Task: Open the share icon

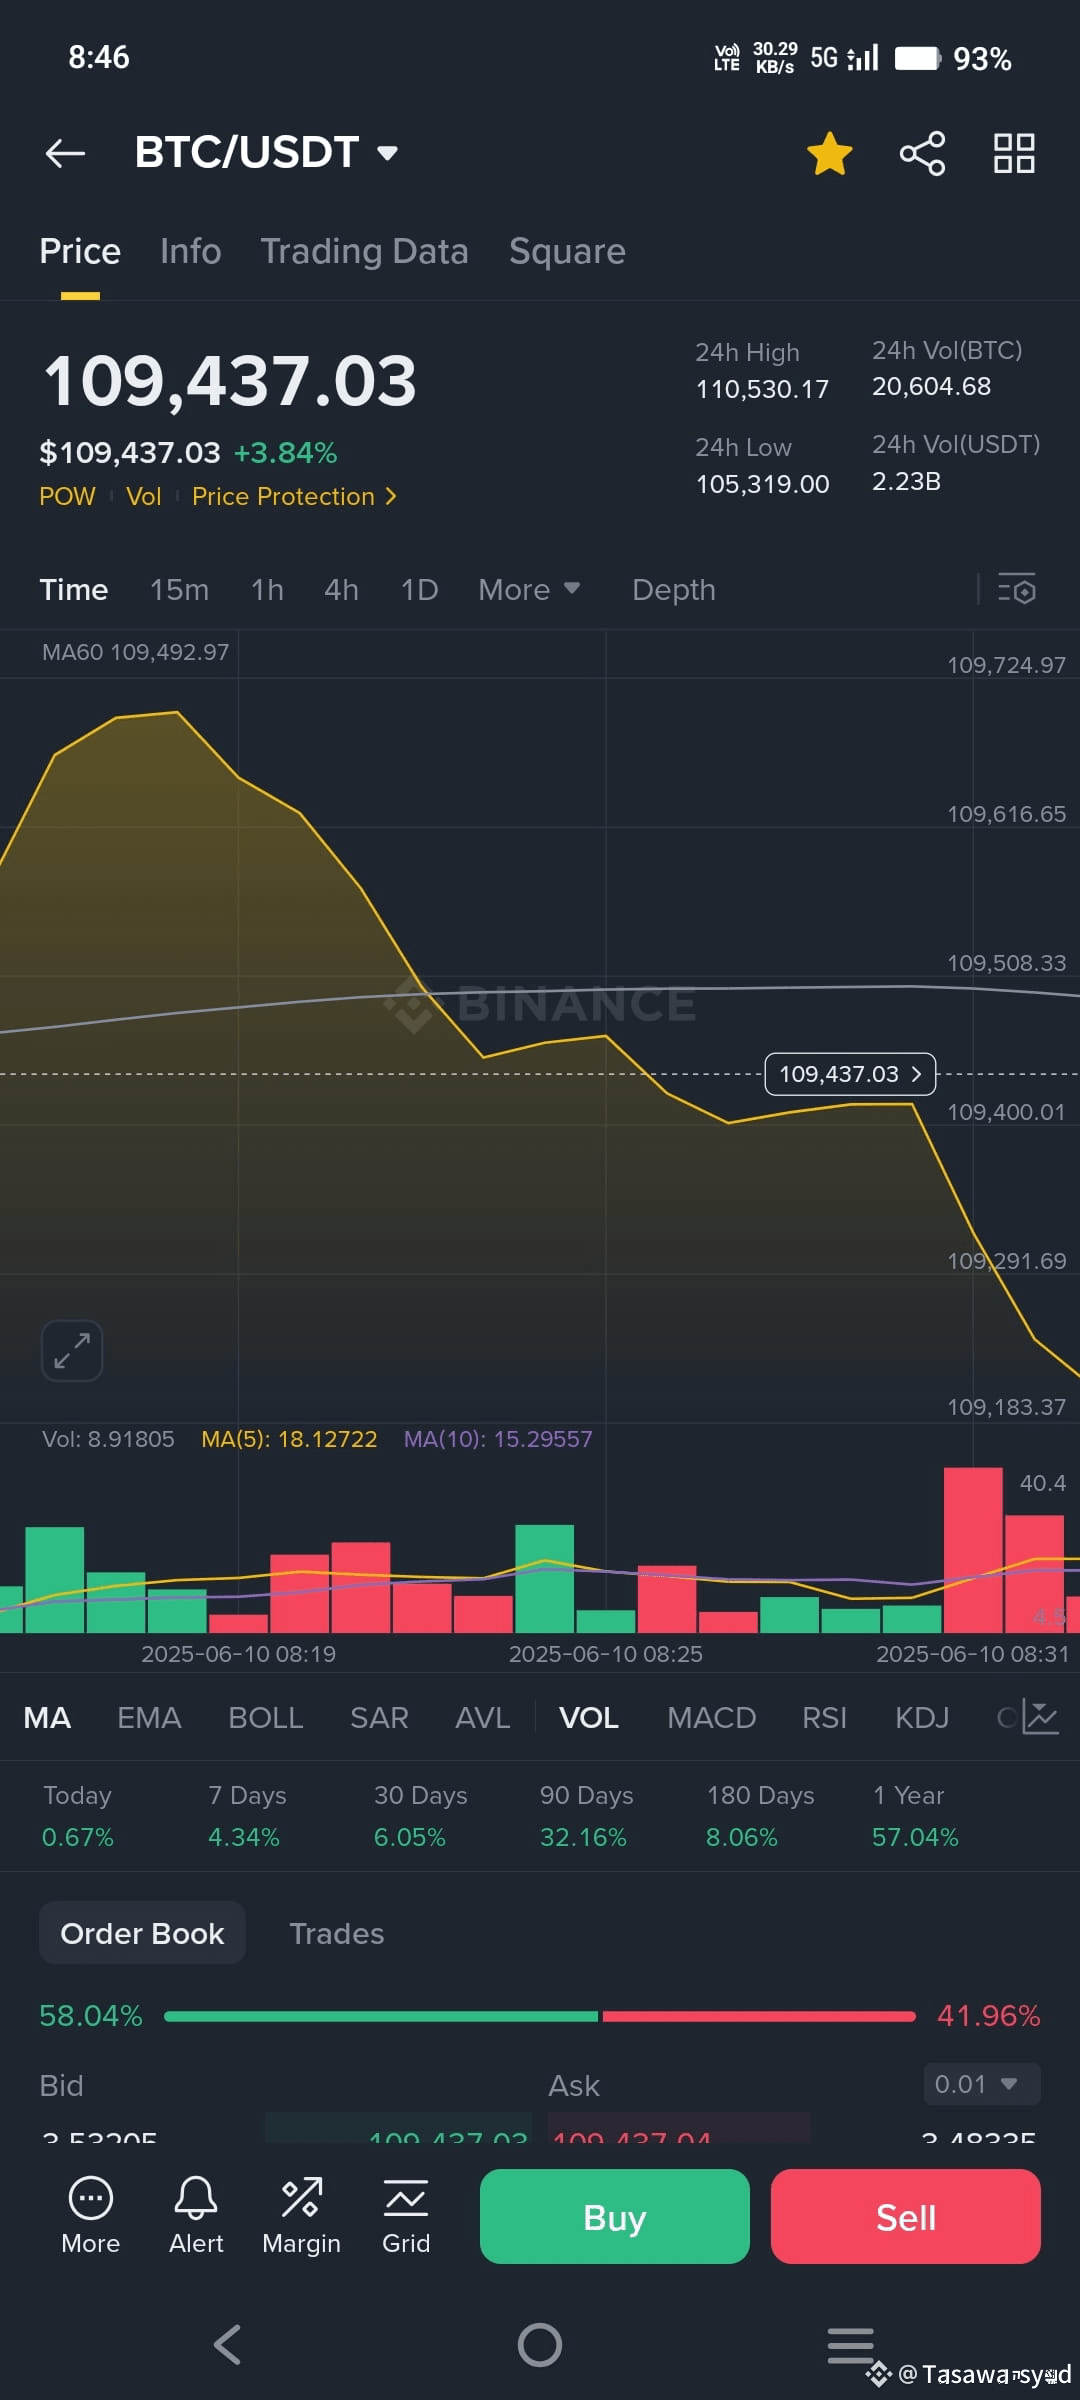Action: [x=922, y=153]
